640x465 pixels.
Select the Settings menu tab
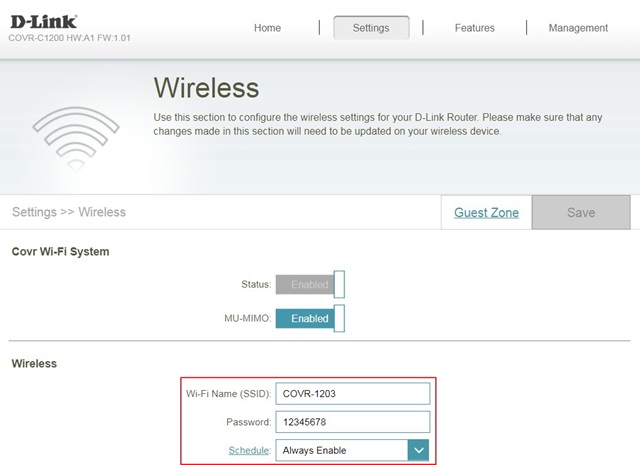[x=371, y=28]
